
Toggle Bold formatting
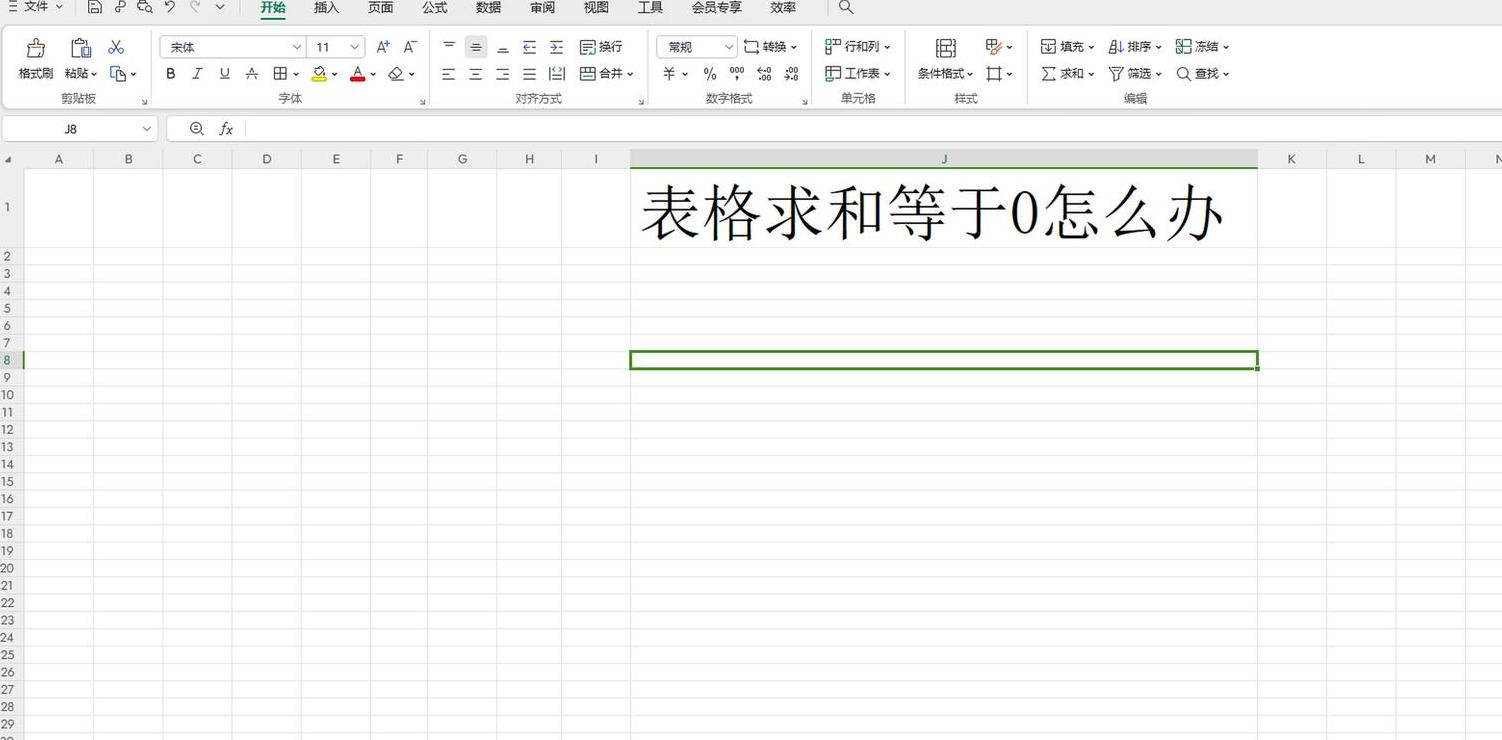[x=171, y=74]
